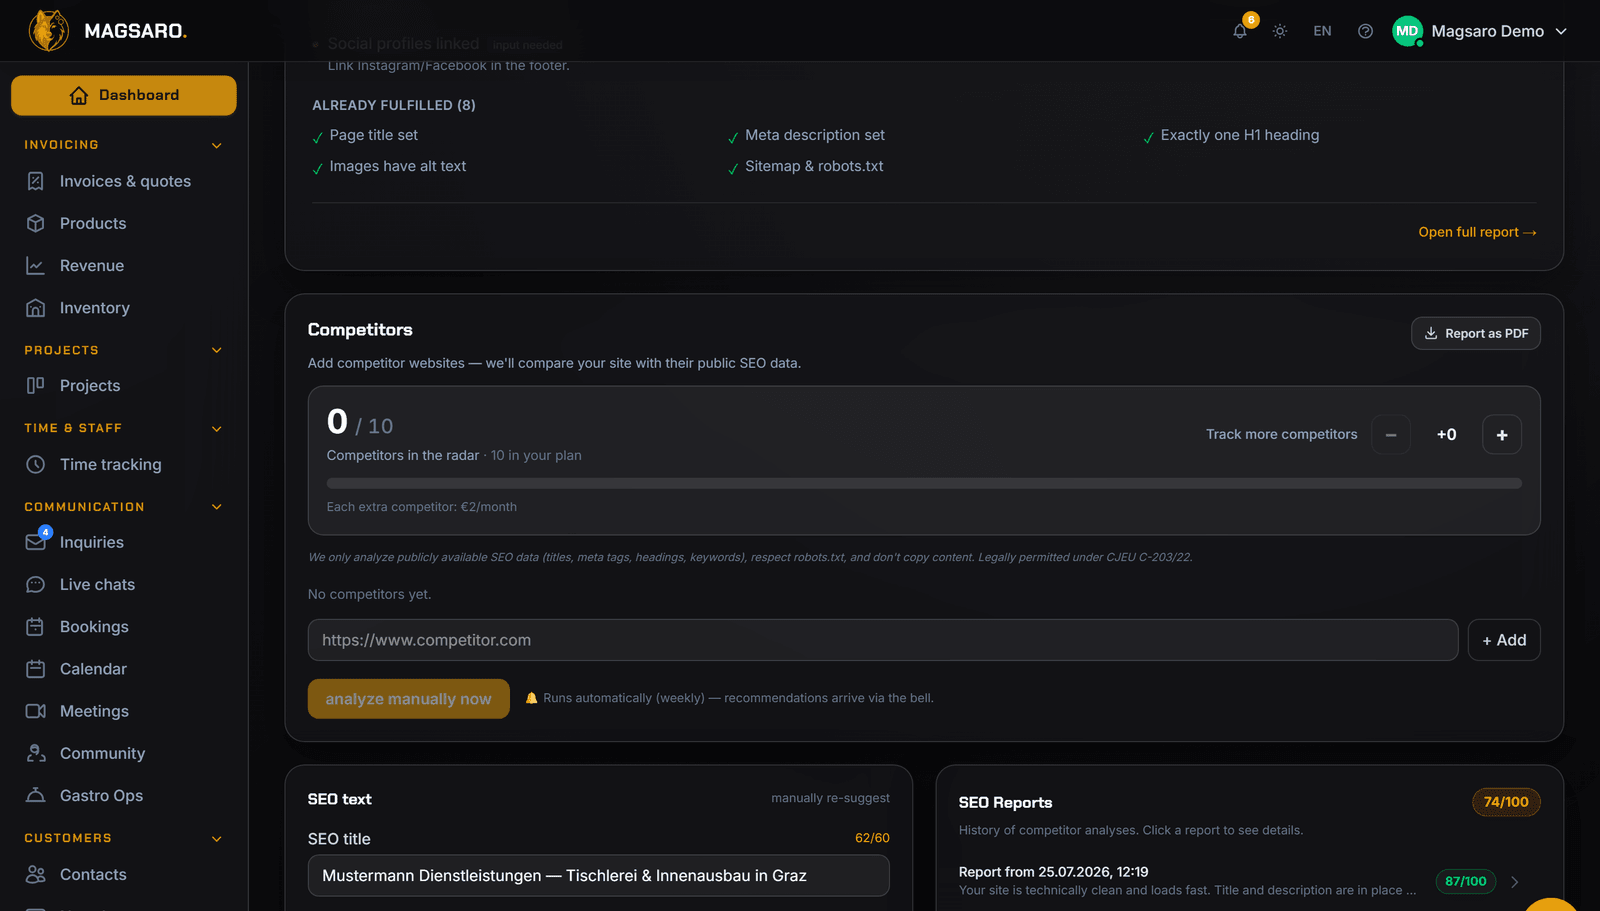Toggle light/dark theme sun icon
Screen dimensions: 1600x911
(1280, 31)
